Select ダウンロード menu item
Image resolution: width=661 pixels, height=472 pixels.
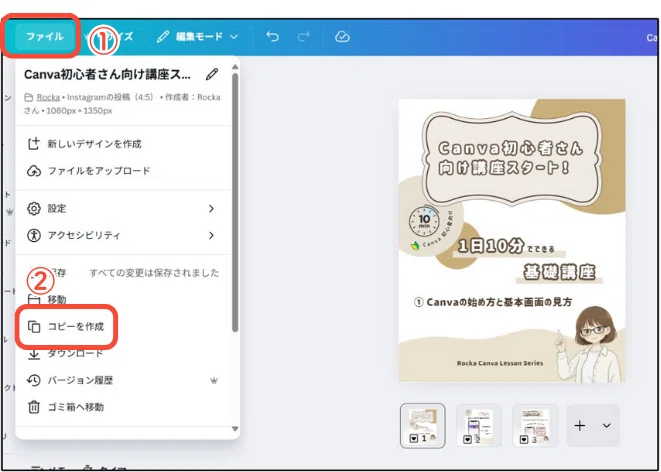coord(122,354)
